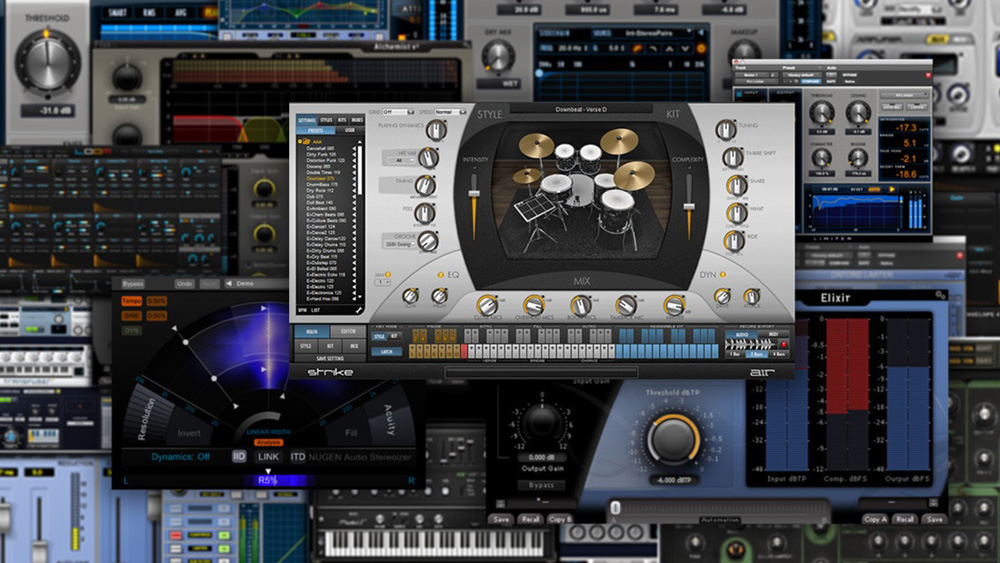
Task: Toggle the IID button in NUGEN Stereoizer
Action: pyautogui.click(x=239, y=457)
